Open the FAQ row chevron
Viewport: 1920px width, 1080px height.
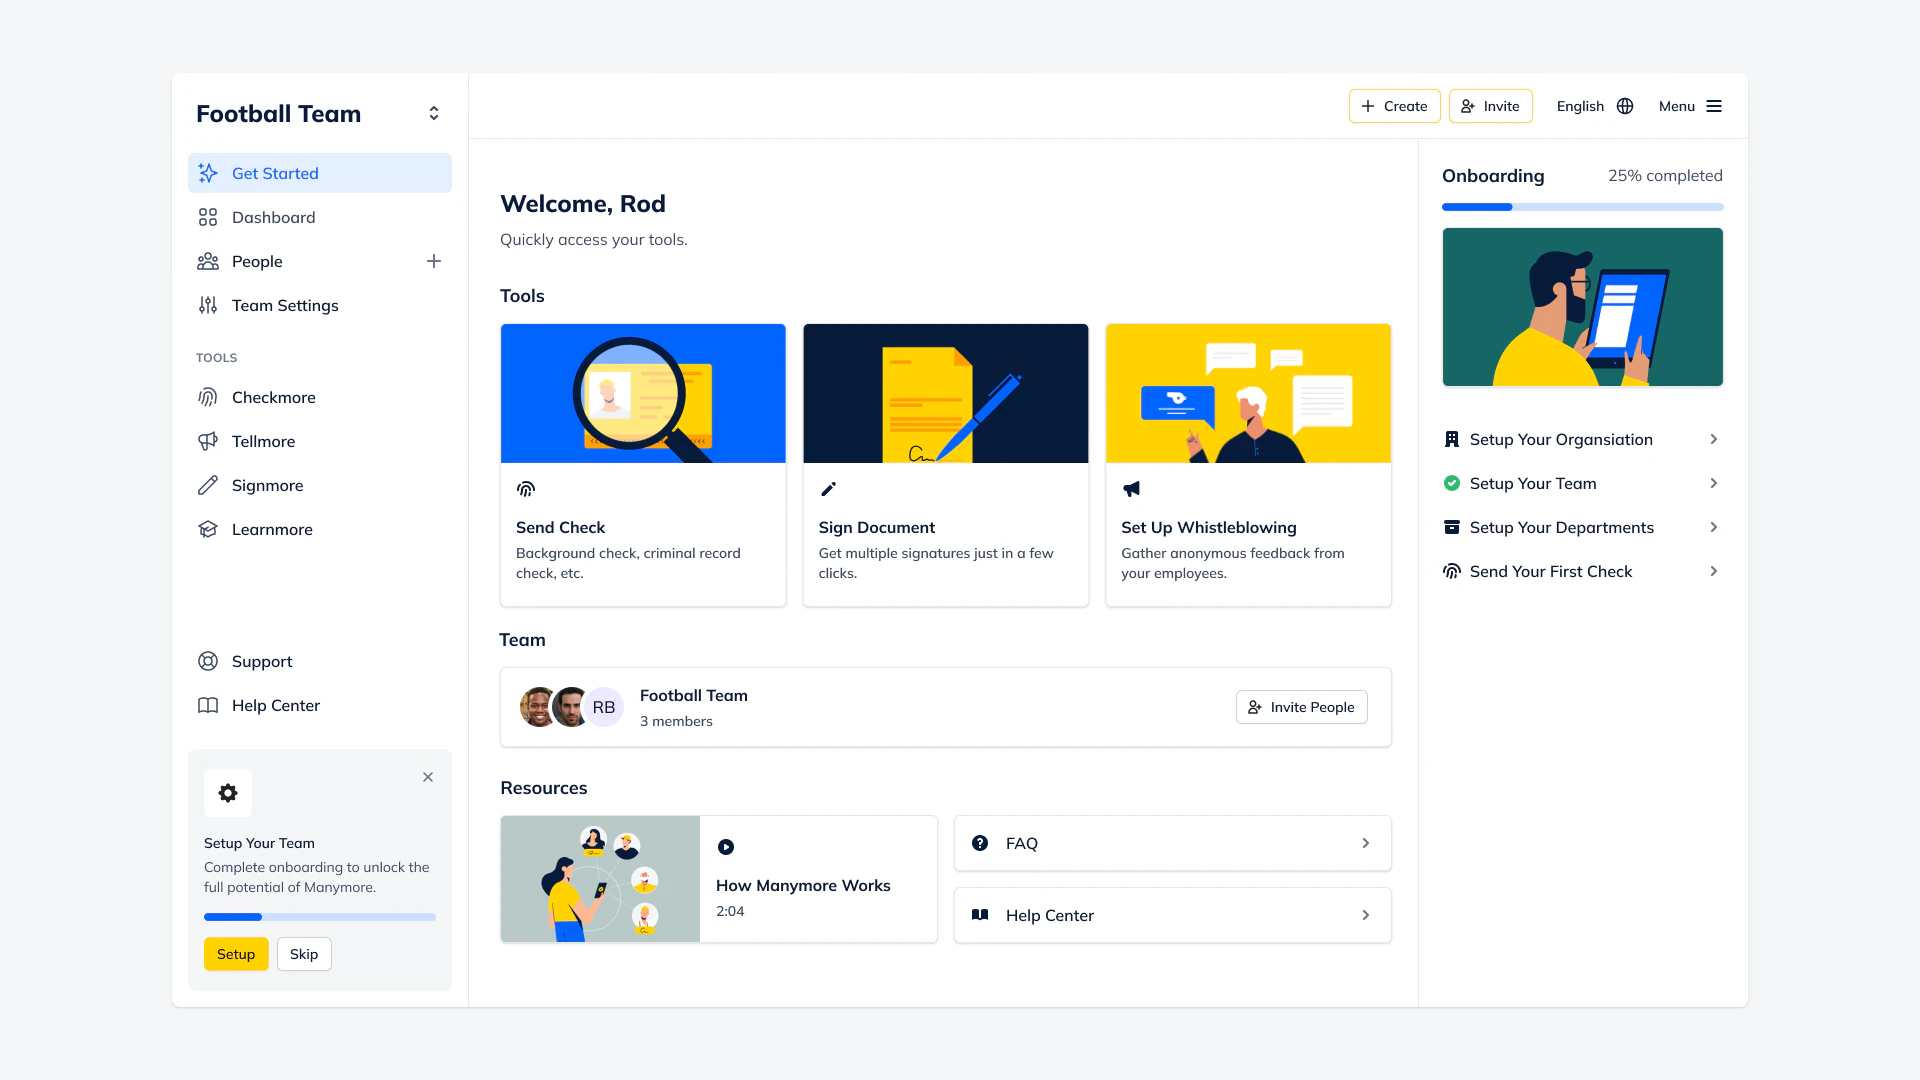click(1366, 843)
